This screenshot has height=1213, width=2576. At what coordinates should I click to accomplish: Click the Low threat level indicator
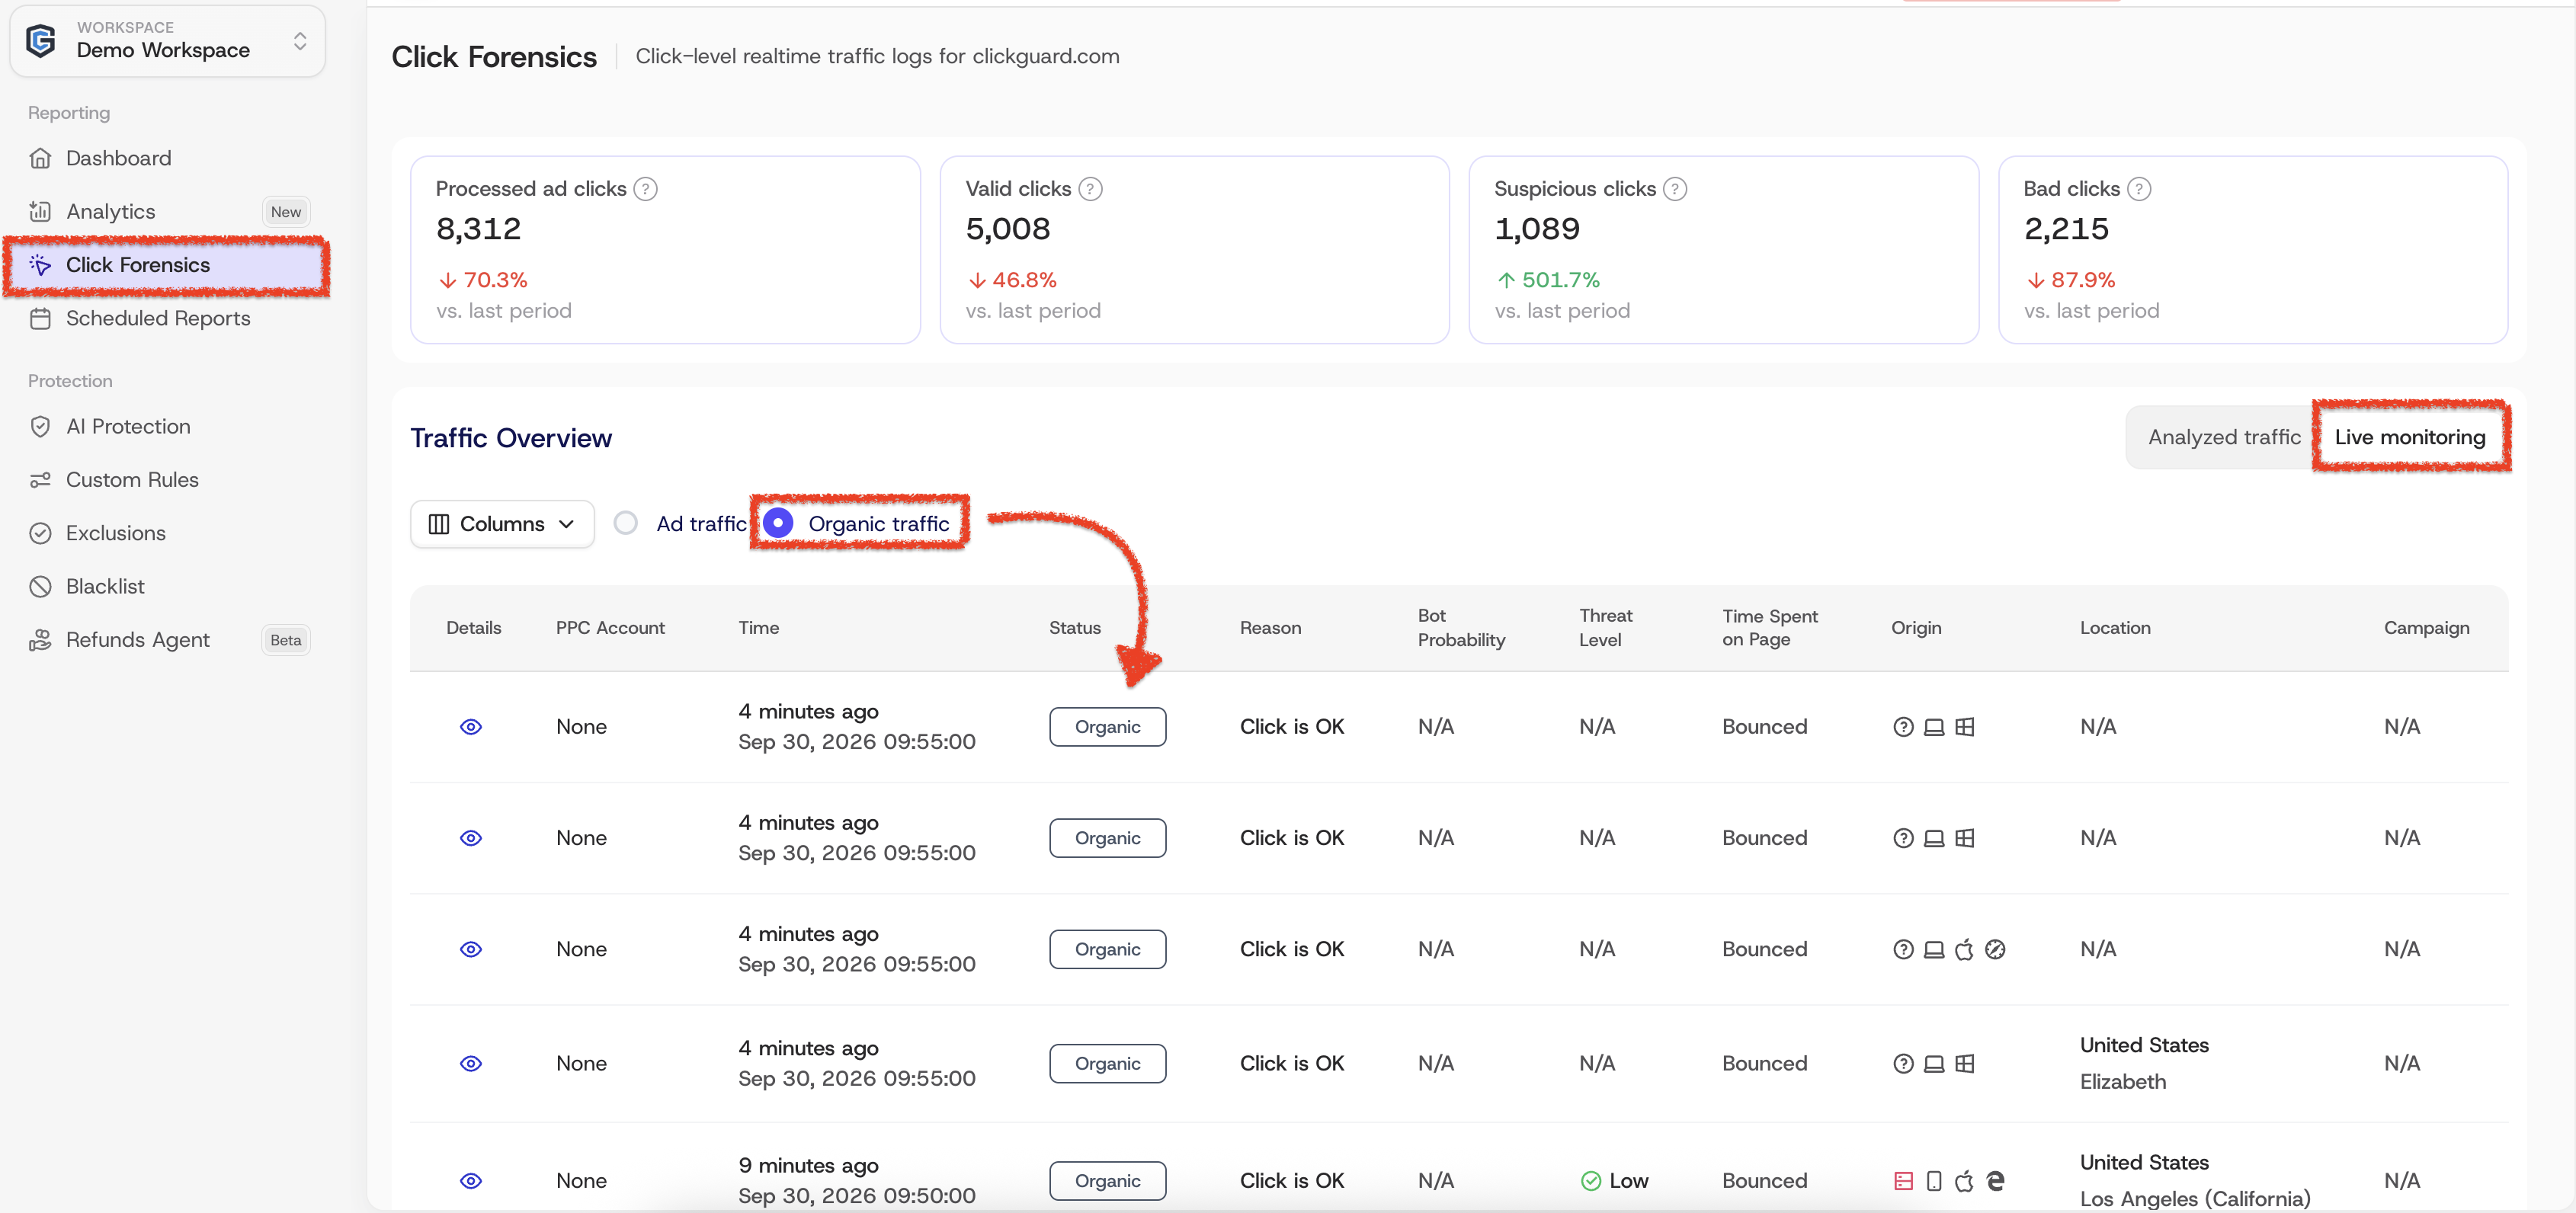pyautogui.click(x=1614, y=1181)
